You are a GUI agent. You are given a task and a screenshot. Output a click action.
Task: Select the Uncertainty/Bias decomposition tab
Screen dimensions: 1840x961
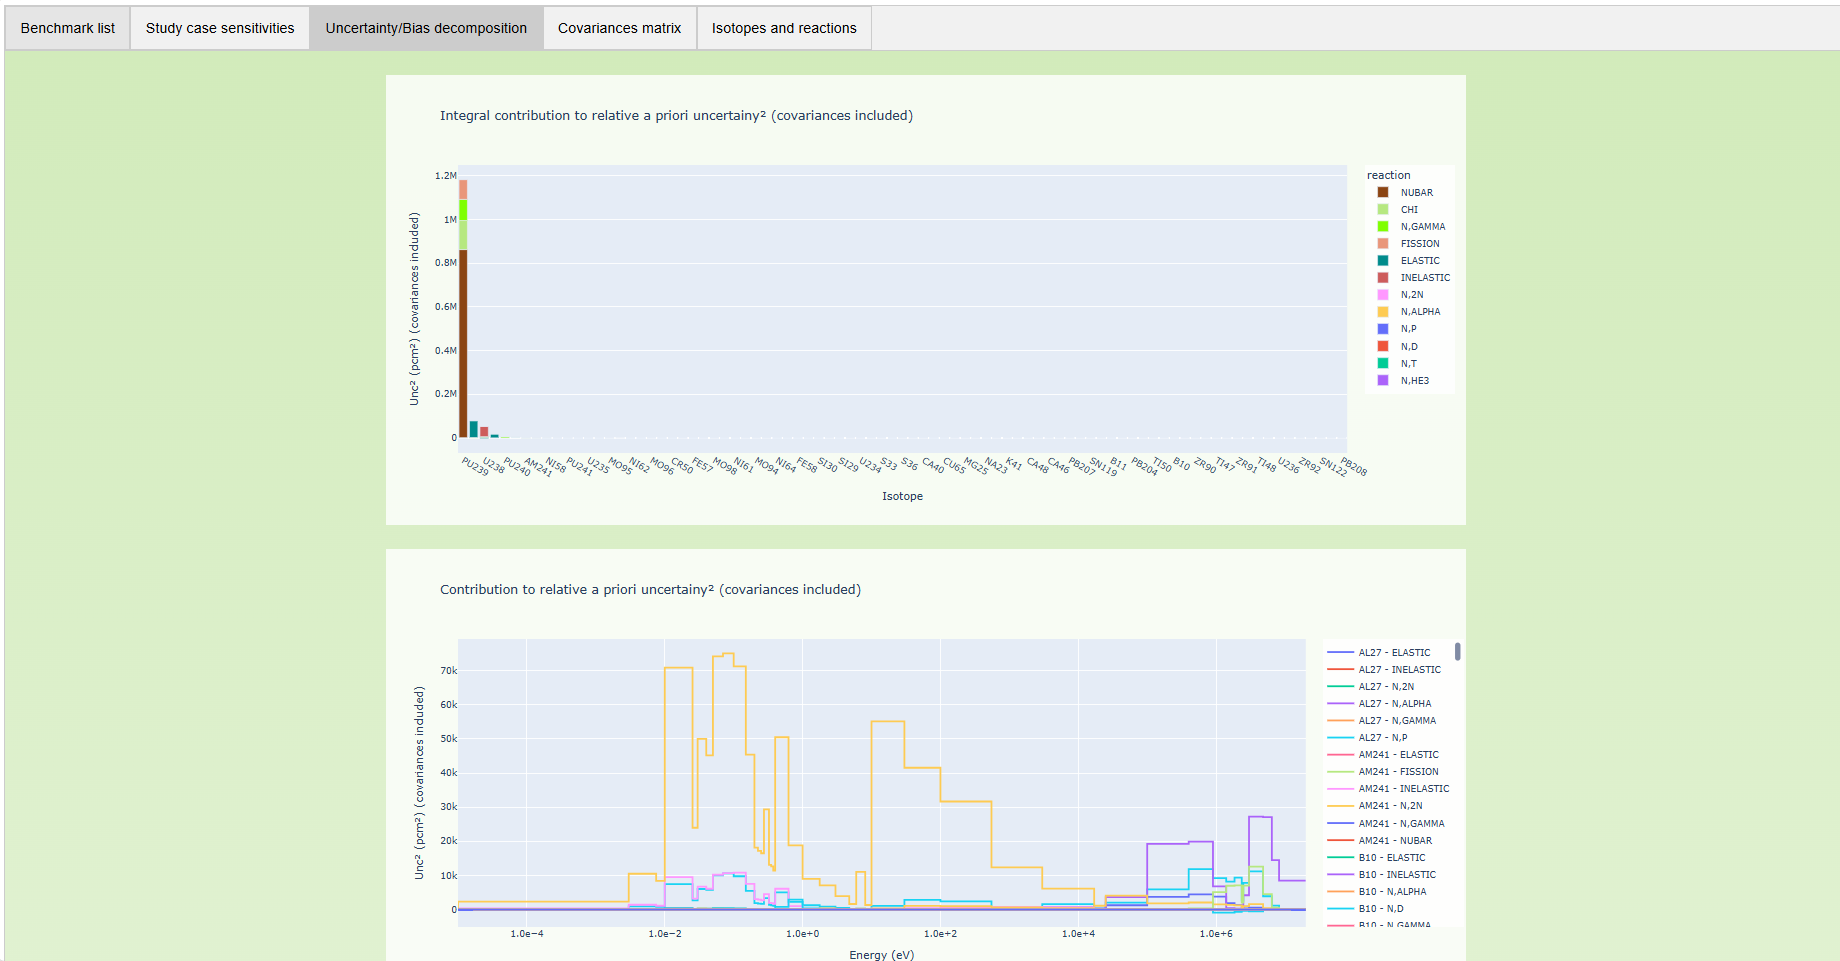tap(426, 28)
